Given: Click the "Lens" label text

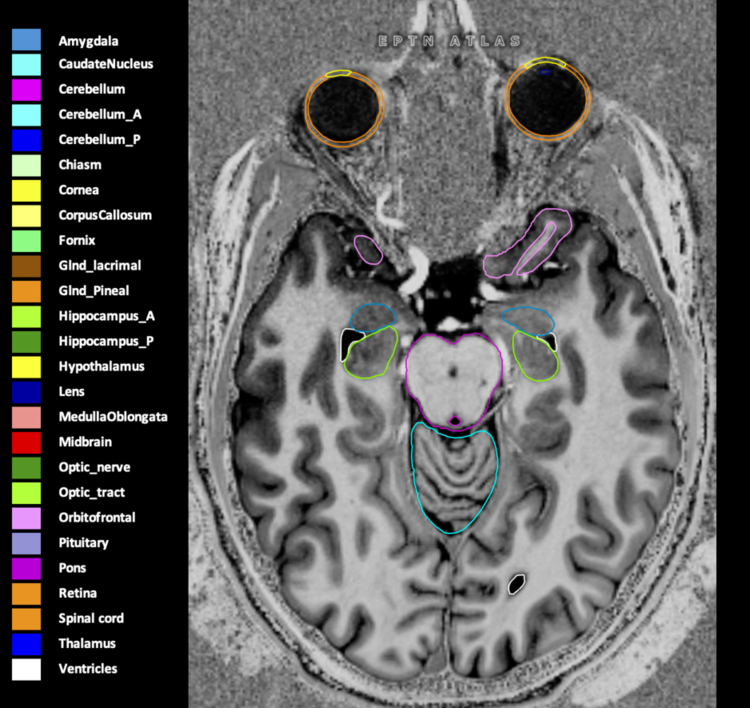Looking at the screenshot, I should click(x=72, y=392).
